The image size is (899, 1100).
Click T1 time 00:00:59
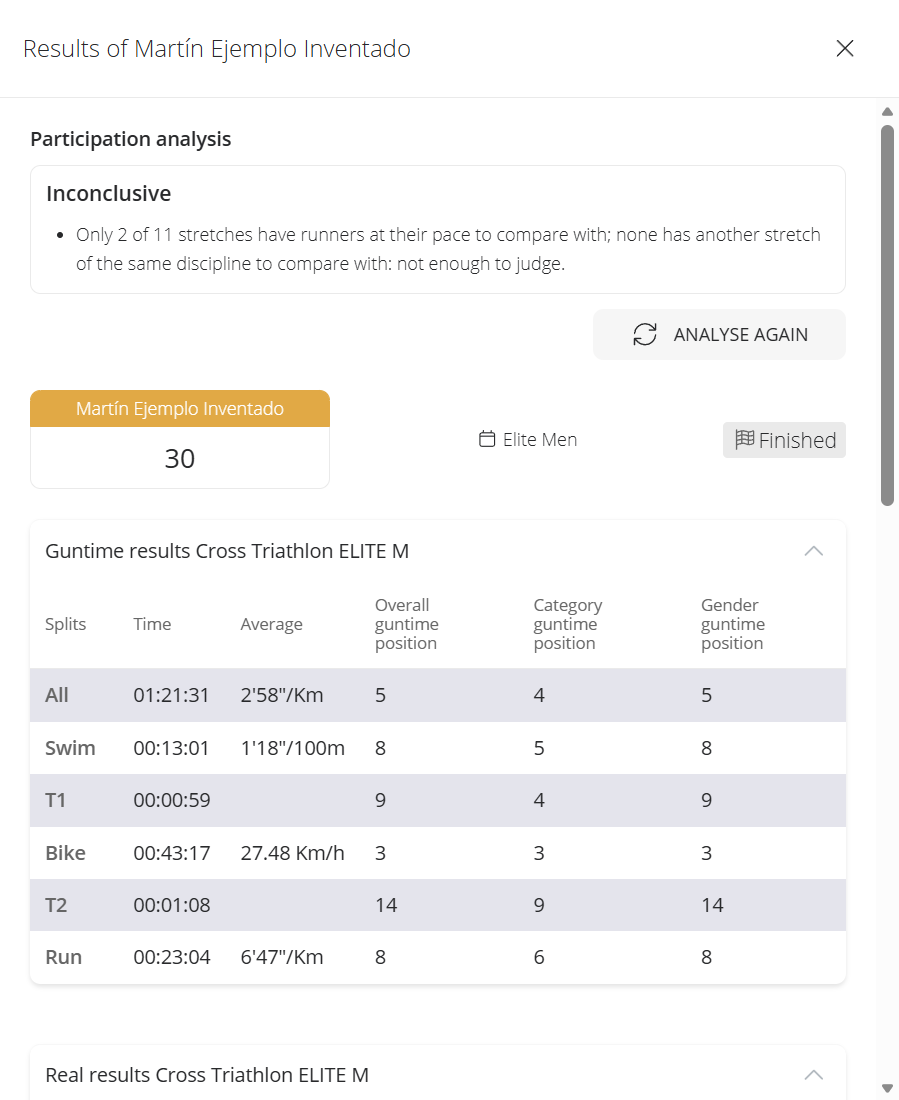172,800
